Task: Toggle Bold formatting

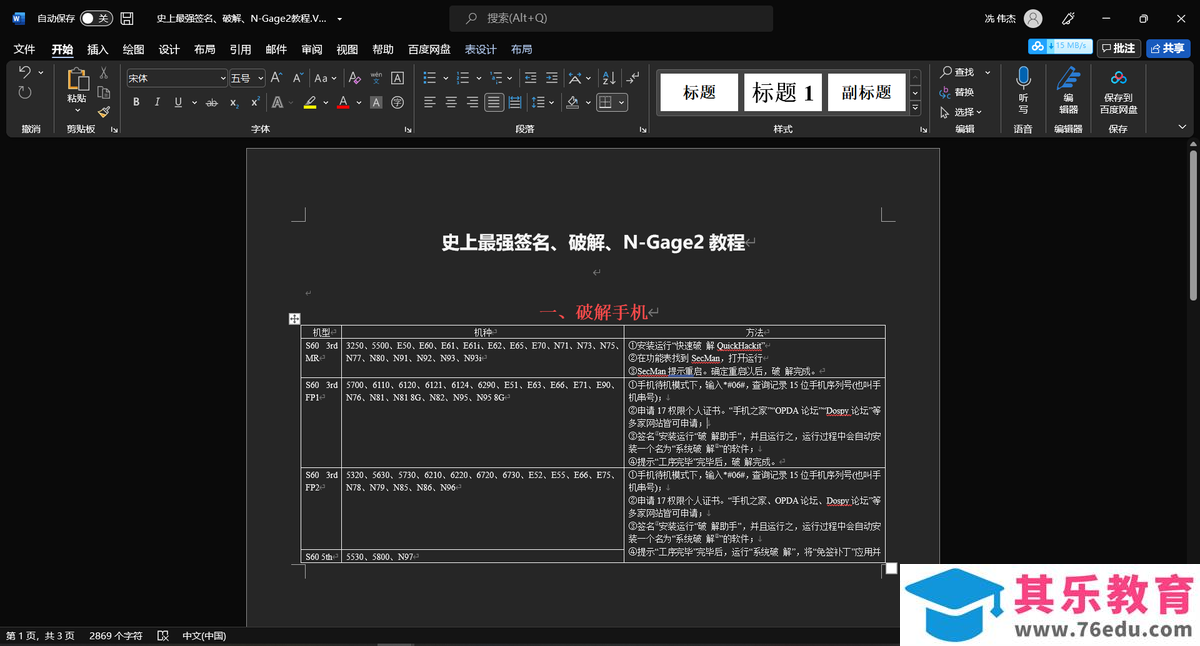Action: coord(136,102)
